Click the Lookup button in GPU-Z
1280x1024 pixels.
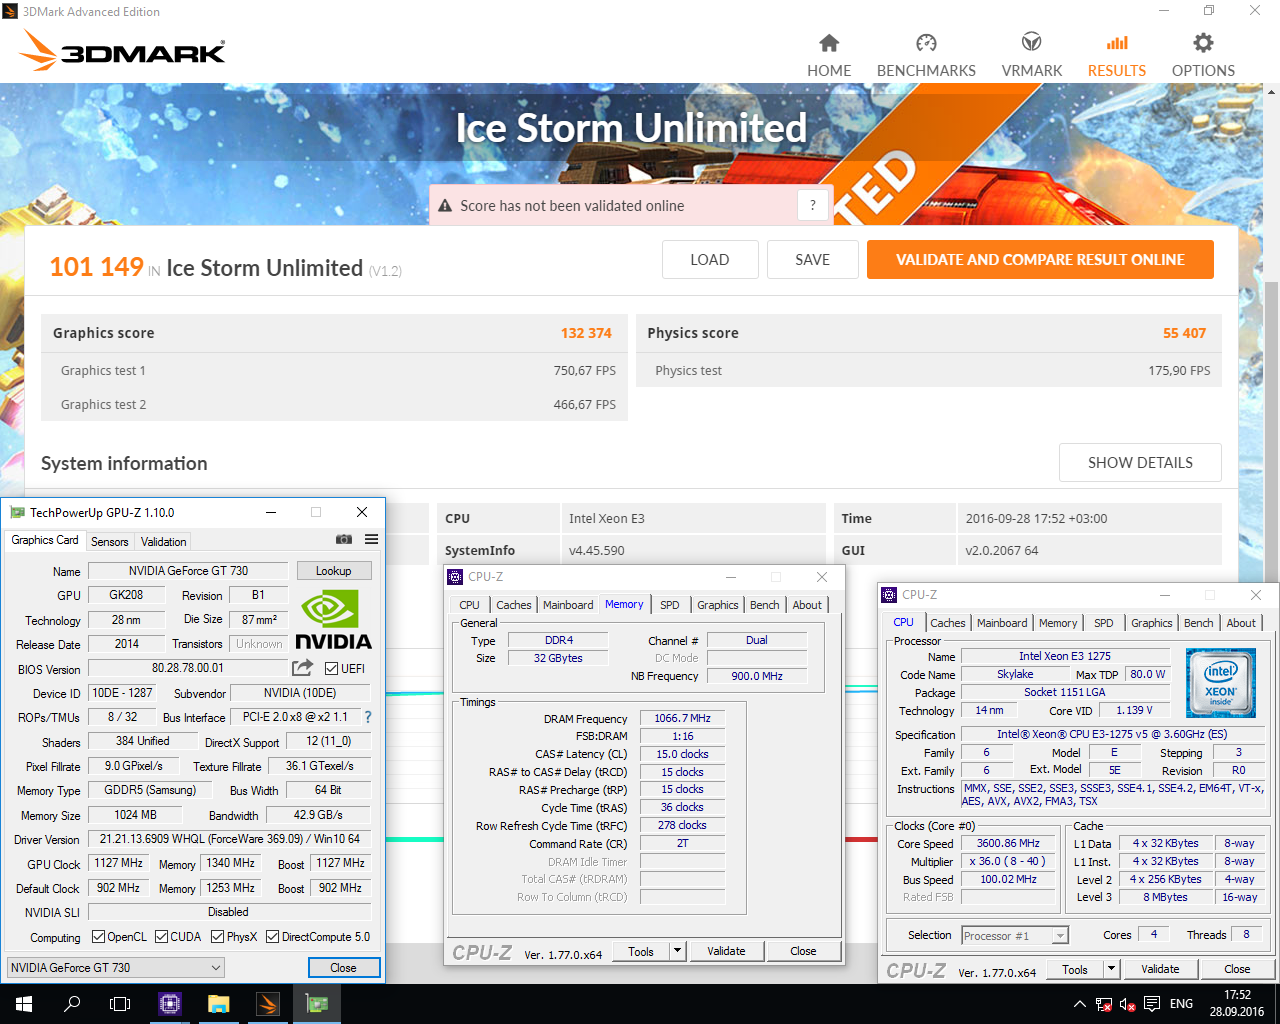tap(334, 571)
